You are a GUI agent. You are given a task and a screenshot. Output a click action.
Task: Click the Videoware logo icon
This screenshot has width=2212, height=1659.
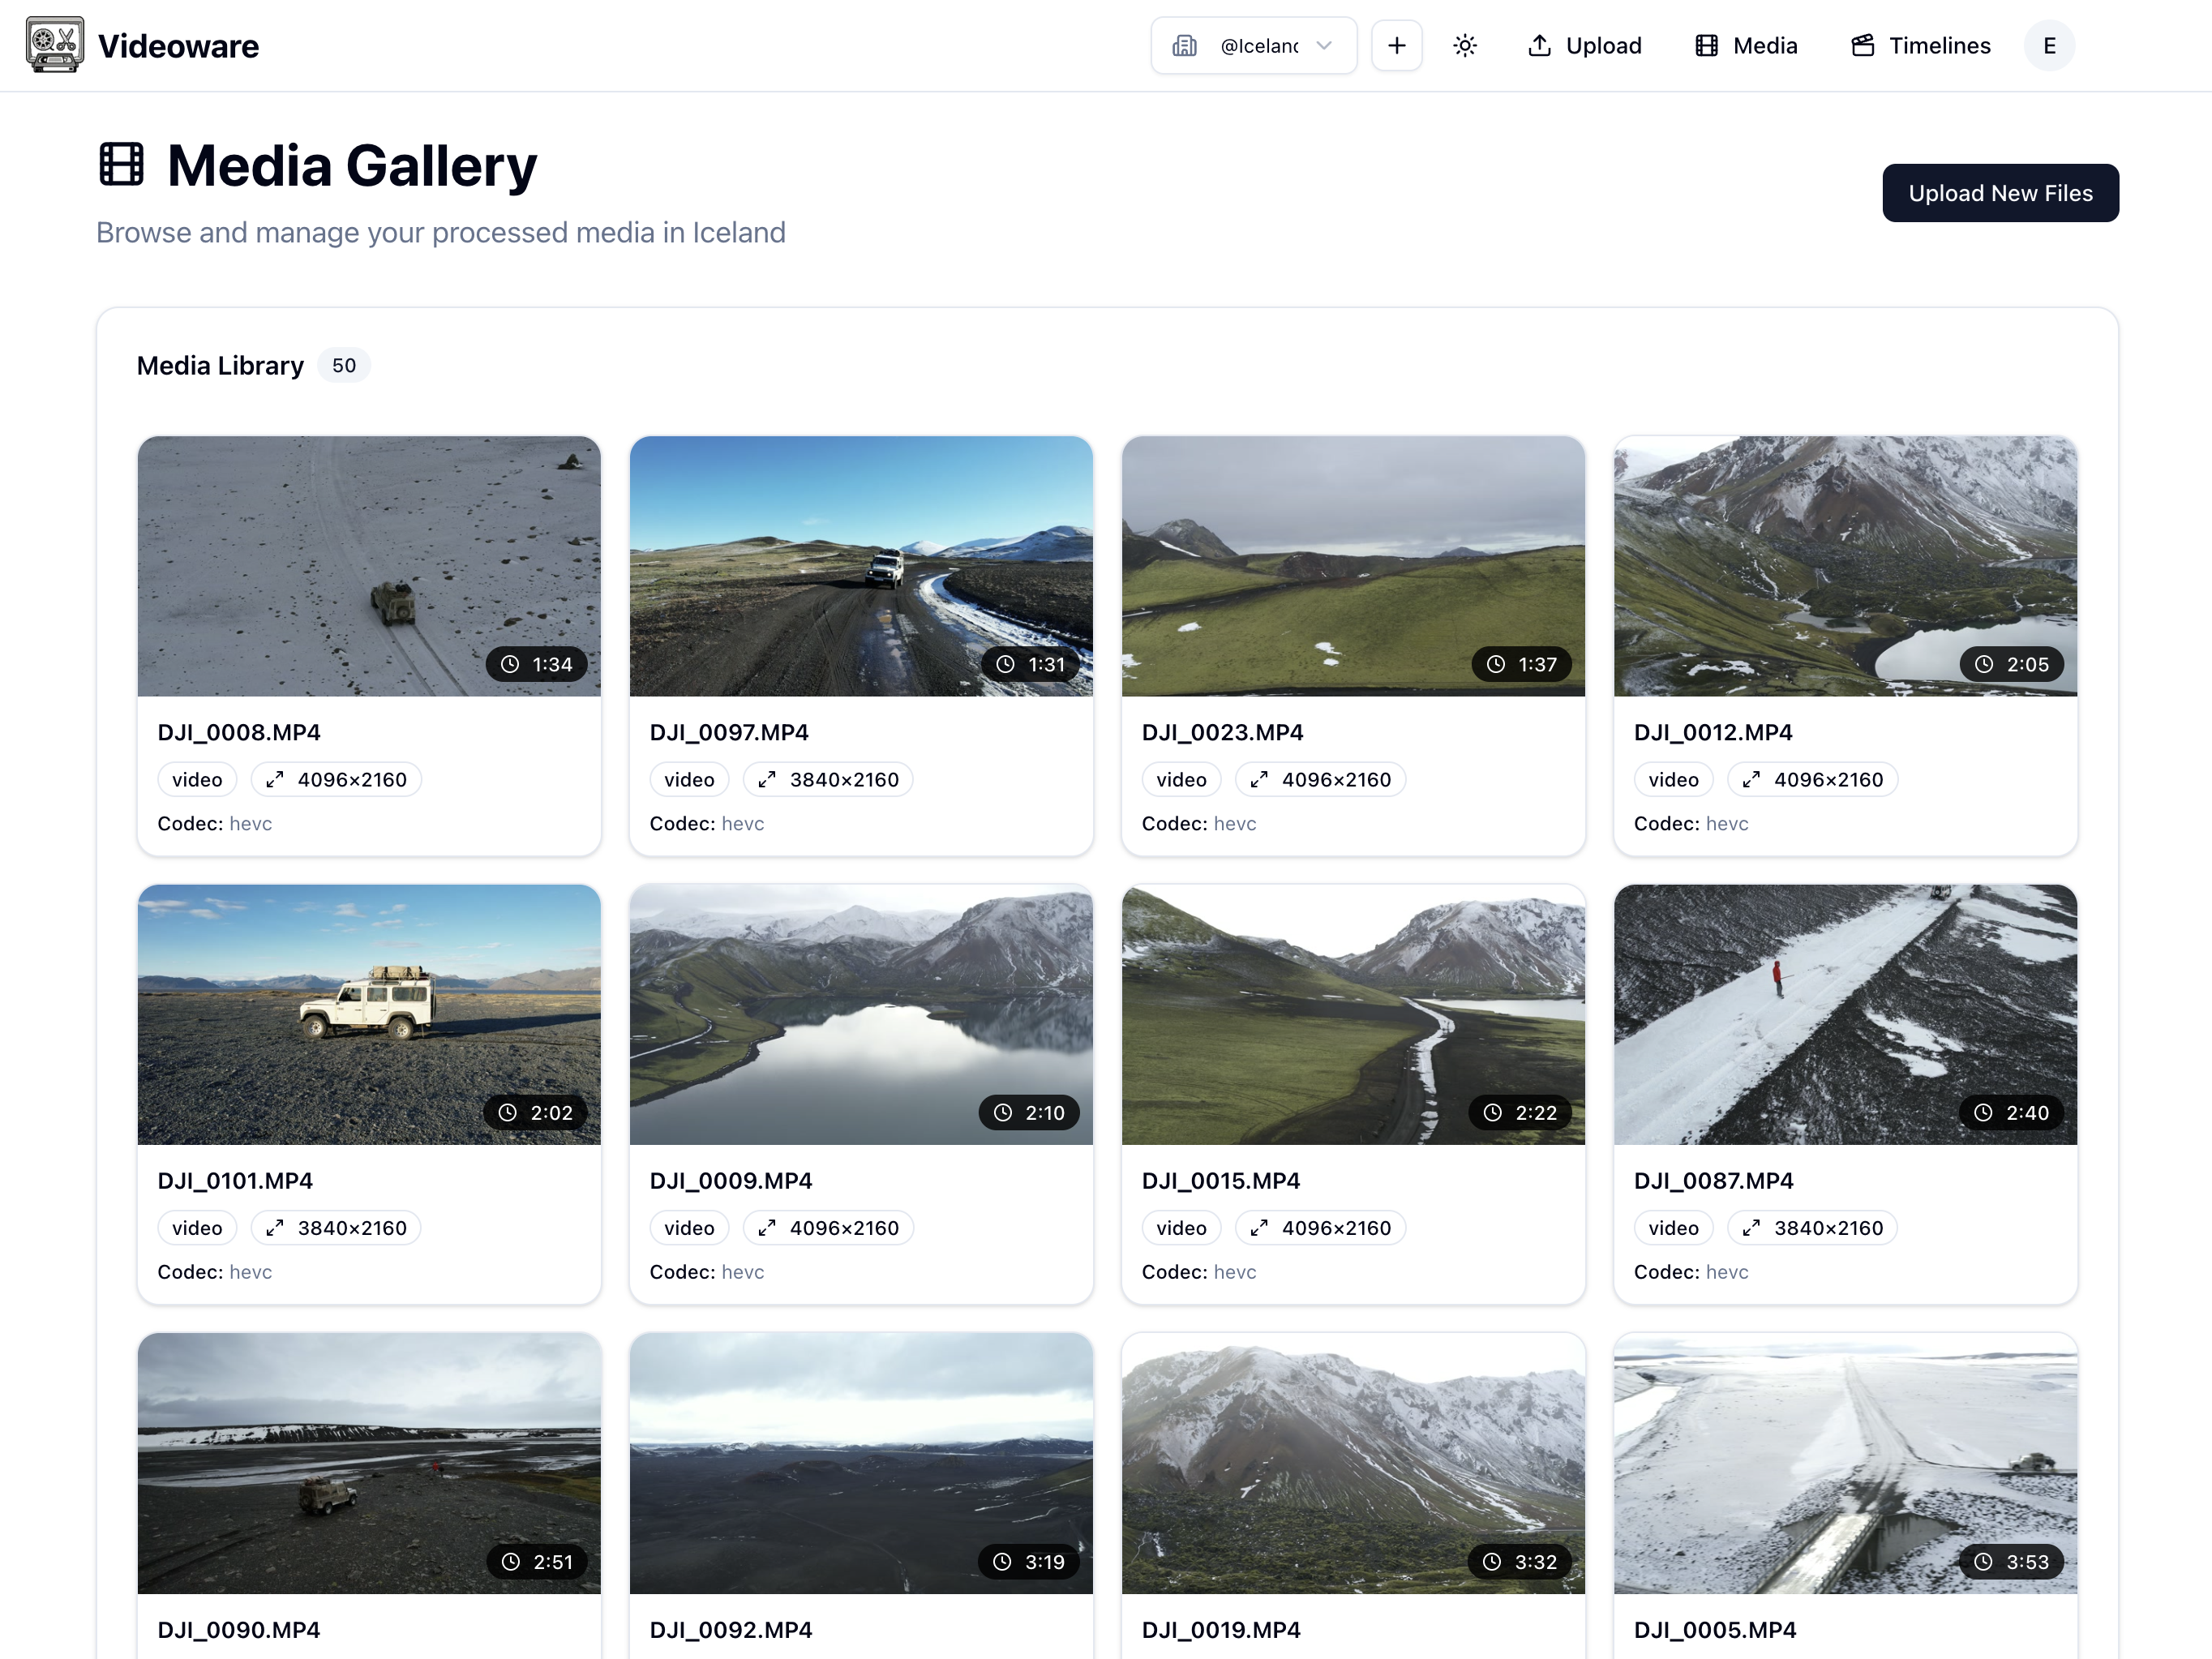[54, 45]
